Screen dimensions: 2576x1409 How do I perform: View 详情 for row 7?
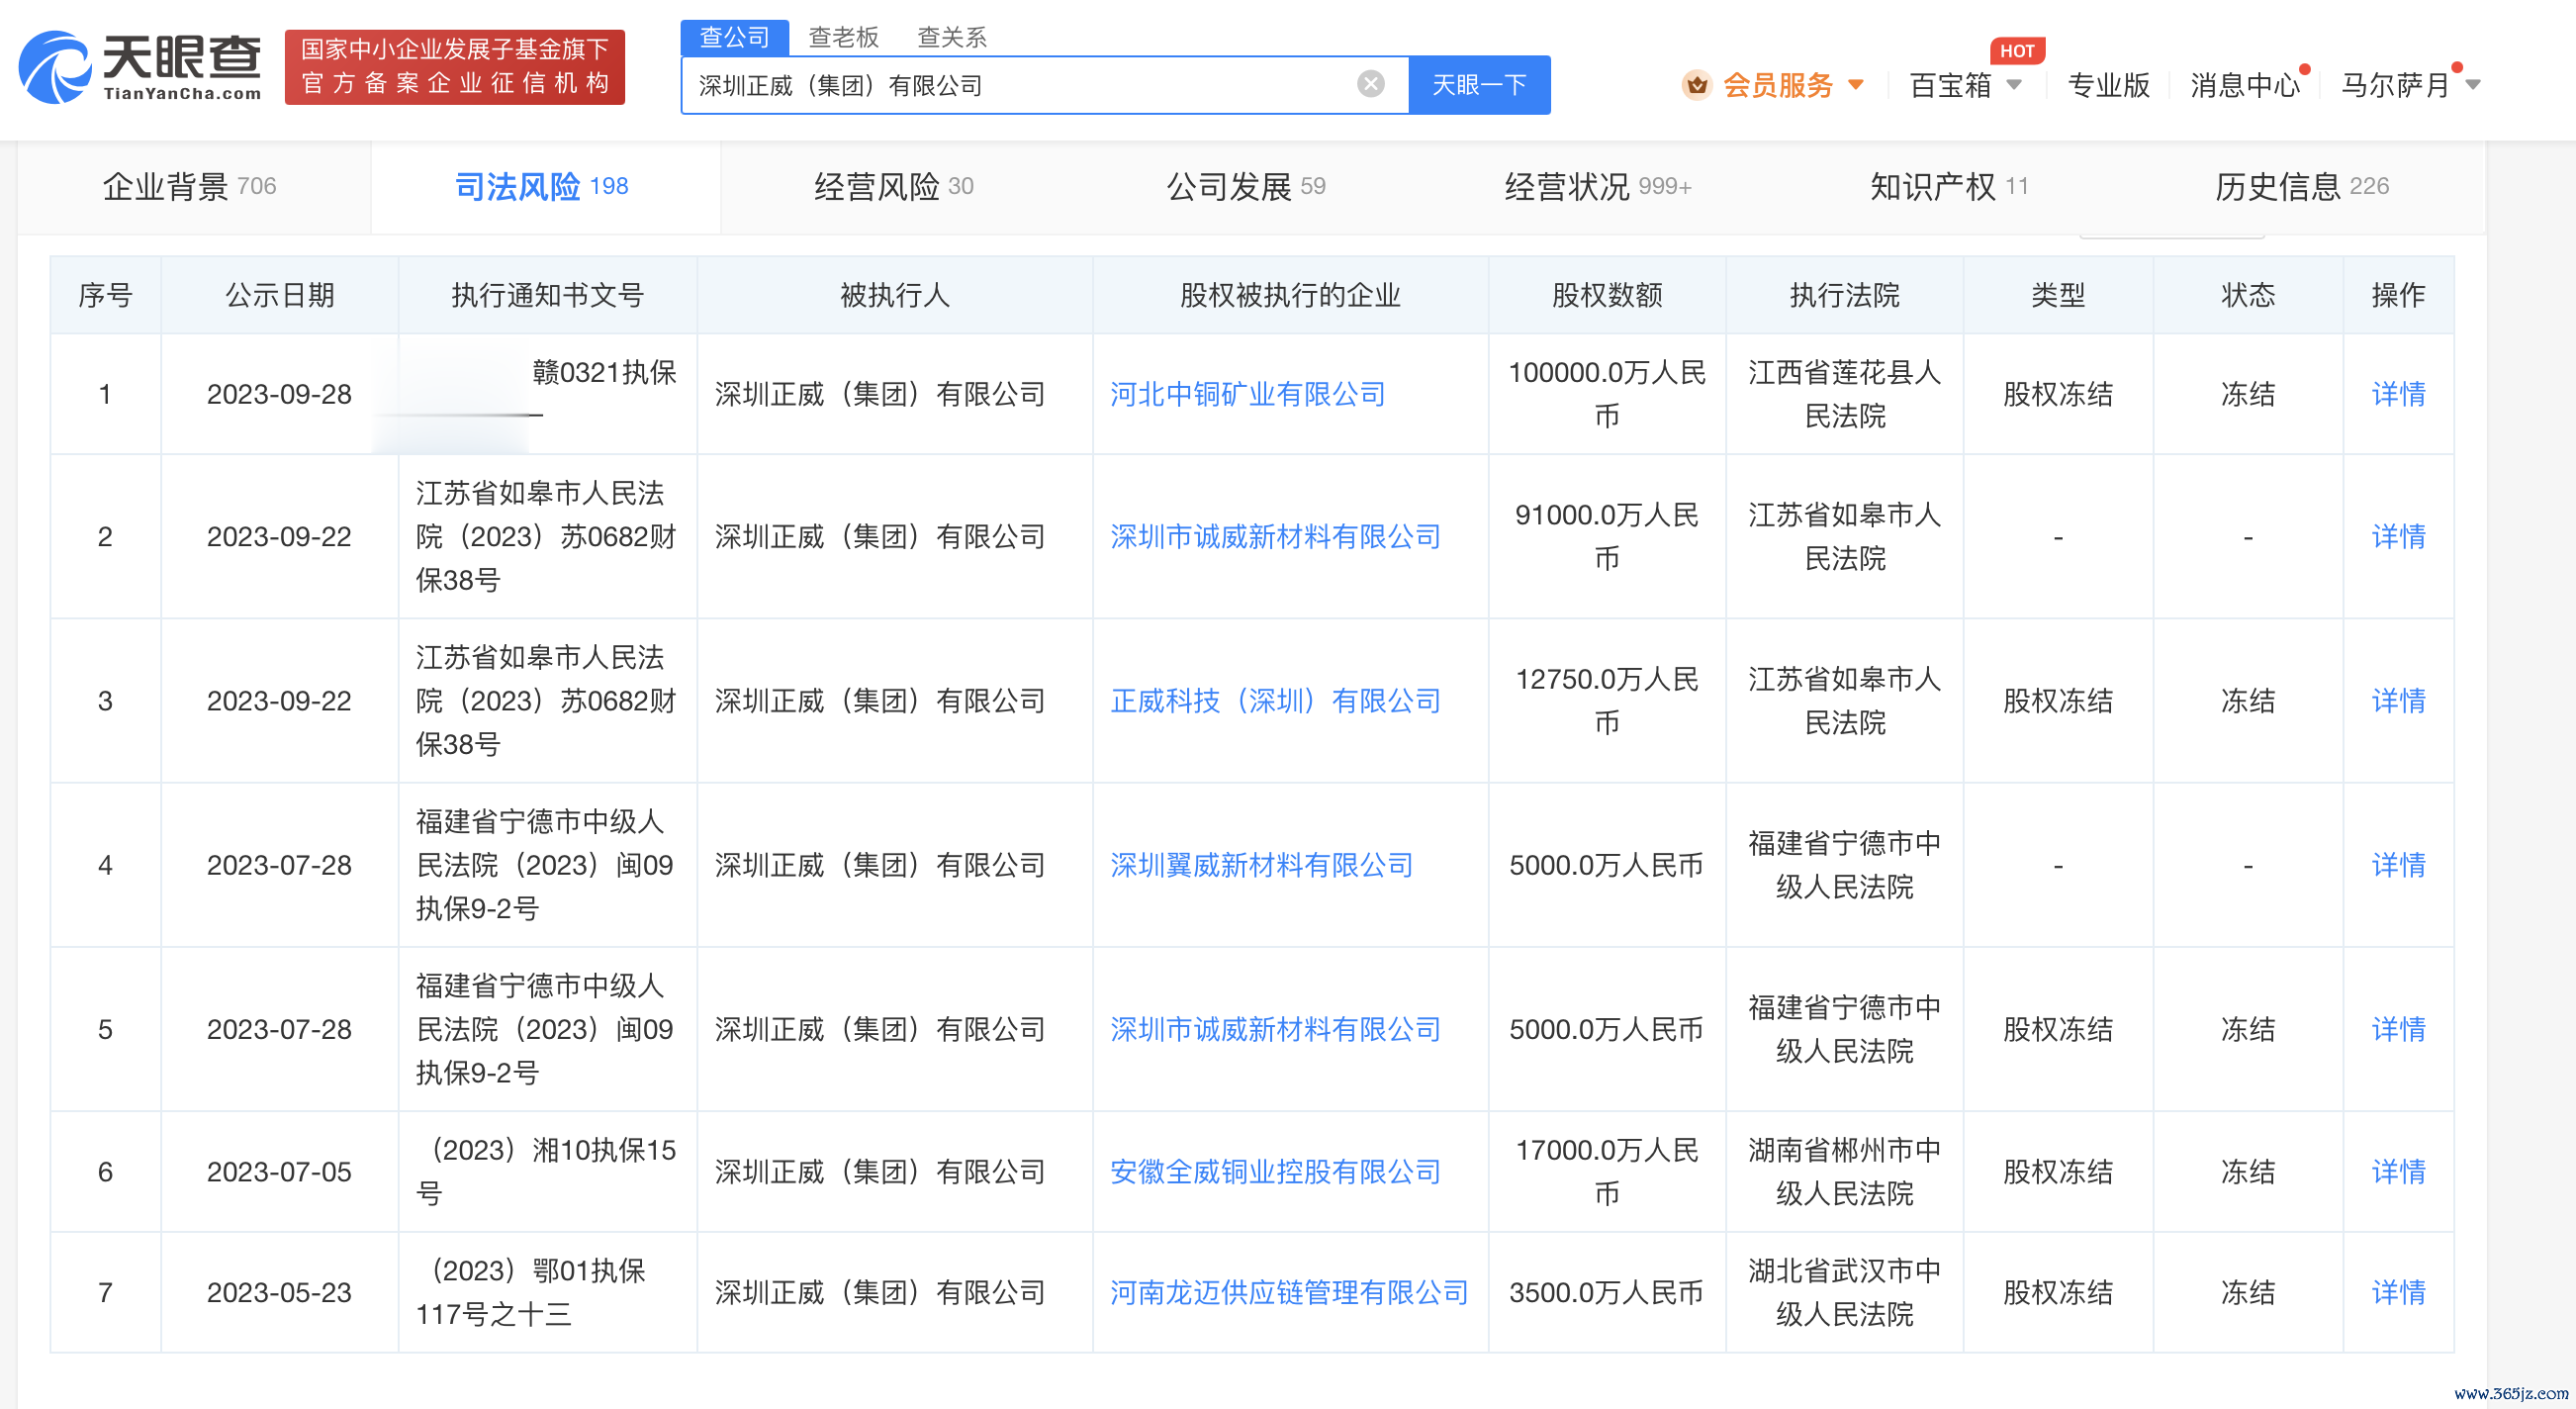2397,1292
